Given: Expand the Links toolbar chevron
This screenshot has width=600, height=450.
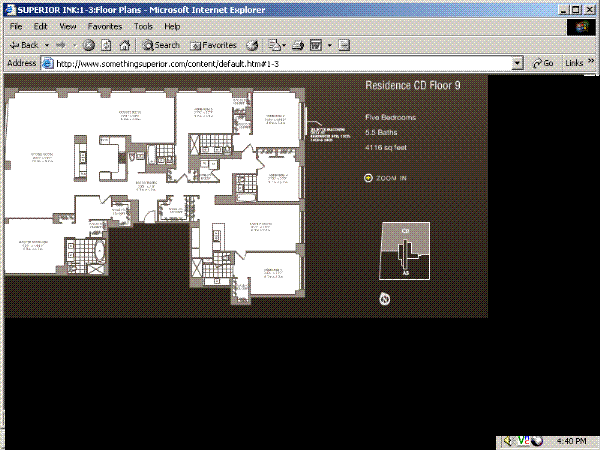Looking at the screenshot, I should 590,62.
